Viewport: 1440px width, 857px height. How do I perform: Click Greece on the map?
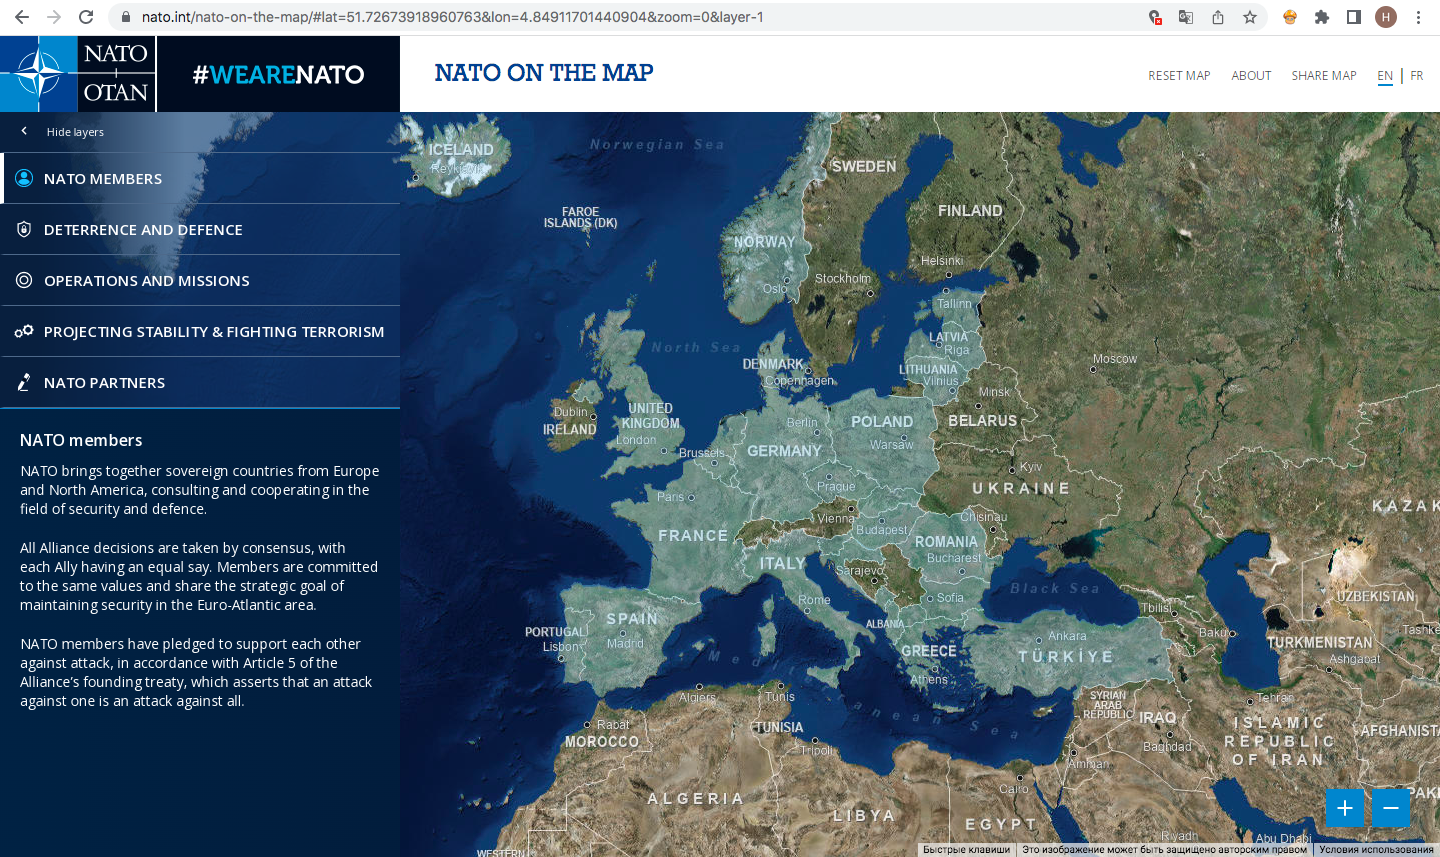(929, 651)
